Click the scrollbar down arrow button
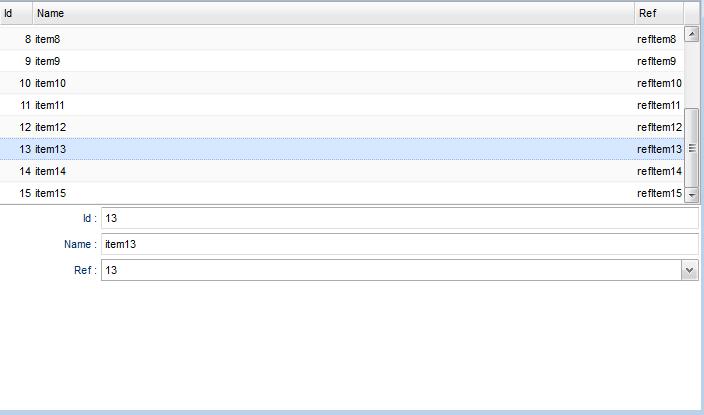Image resolution: width=704 pixels, height=415 pixels. point(691,196)
